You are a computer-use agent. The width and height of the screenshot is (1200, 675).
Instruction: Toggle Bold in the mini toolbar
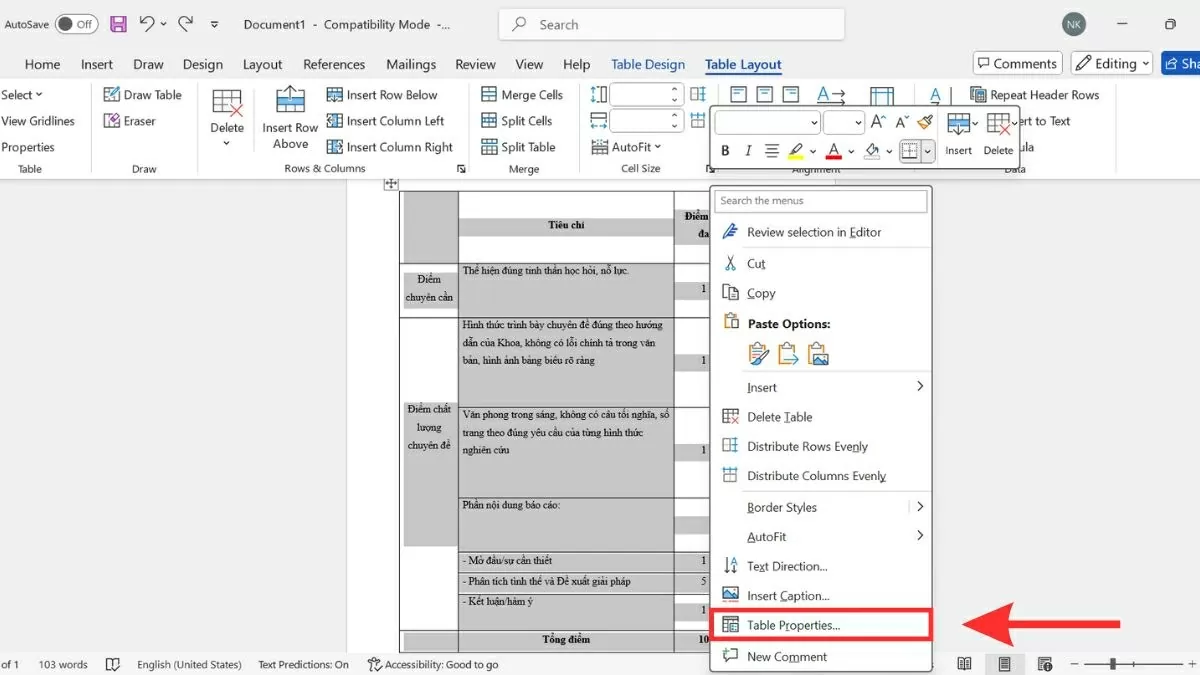[x=725, y=151]
